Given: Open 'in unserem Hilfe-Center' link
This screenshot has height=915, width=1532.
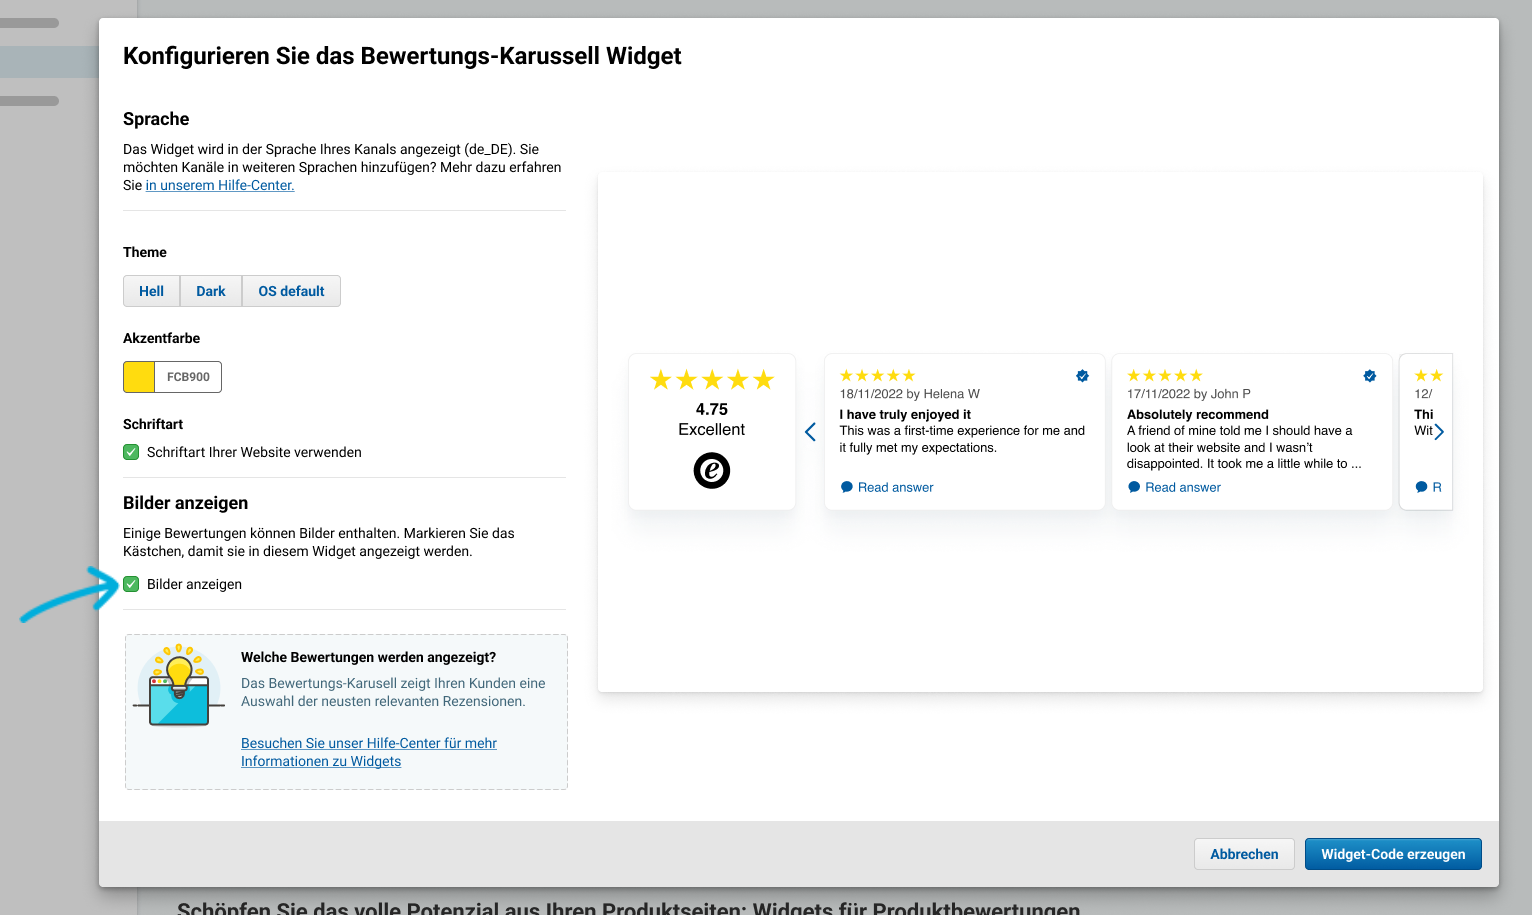Looking at the screenshot, I should [x=220, y=185].
